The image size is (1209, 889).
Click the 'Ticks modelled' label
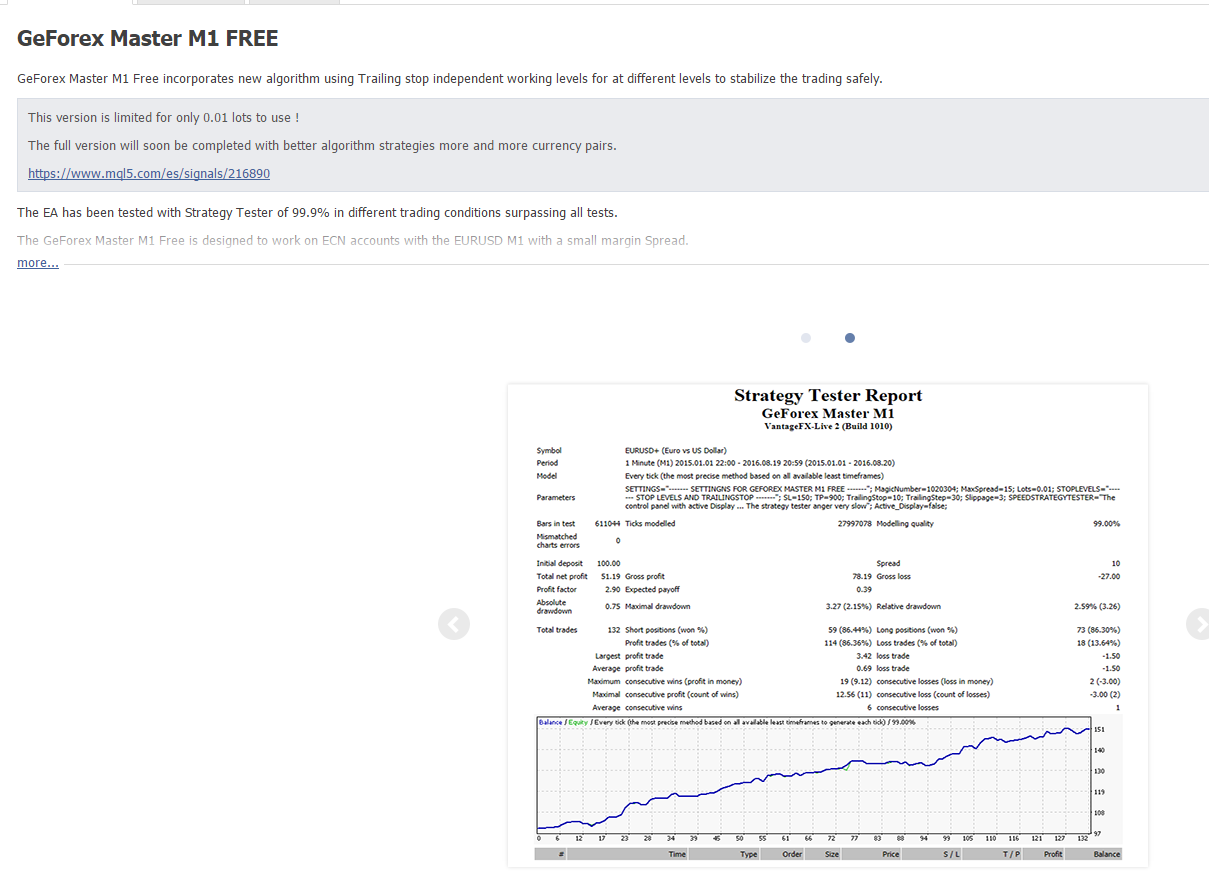click(650, 524)
